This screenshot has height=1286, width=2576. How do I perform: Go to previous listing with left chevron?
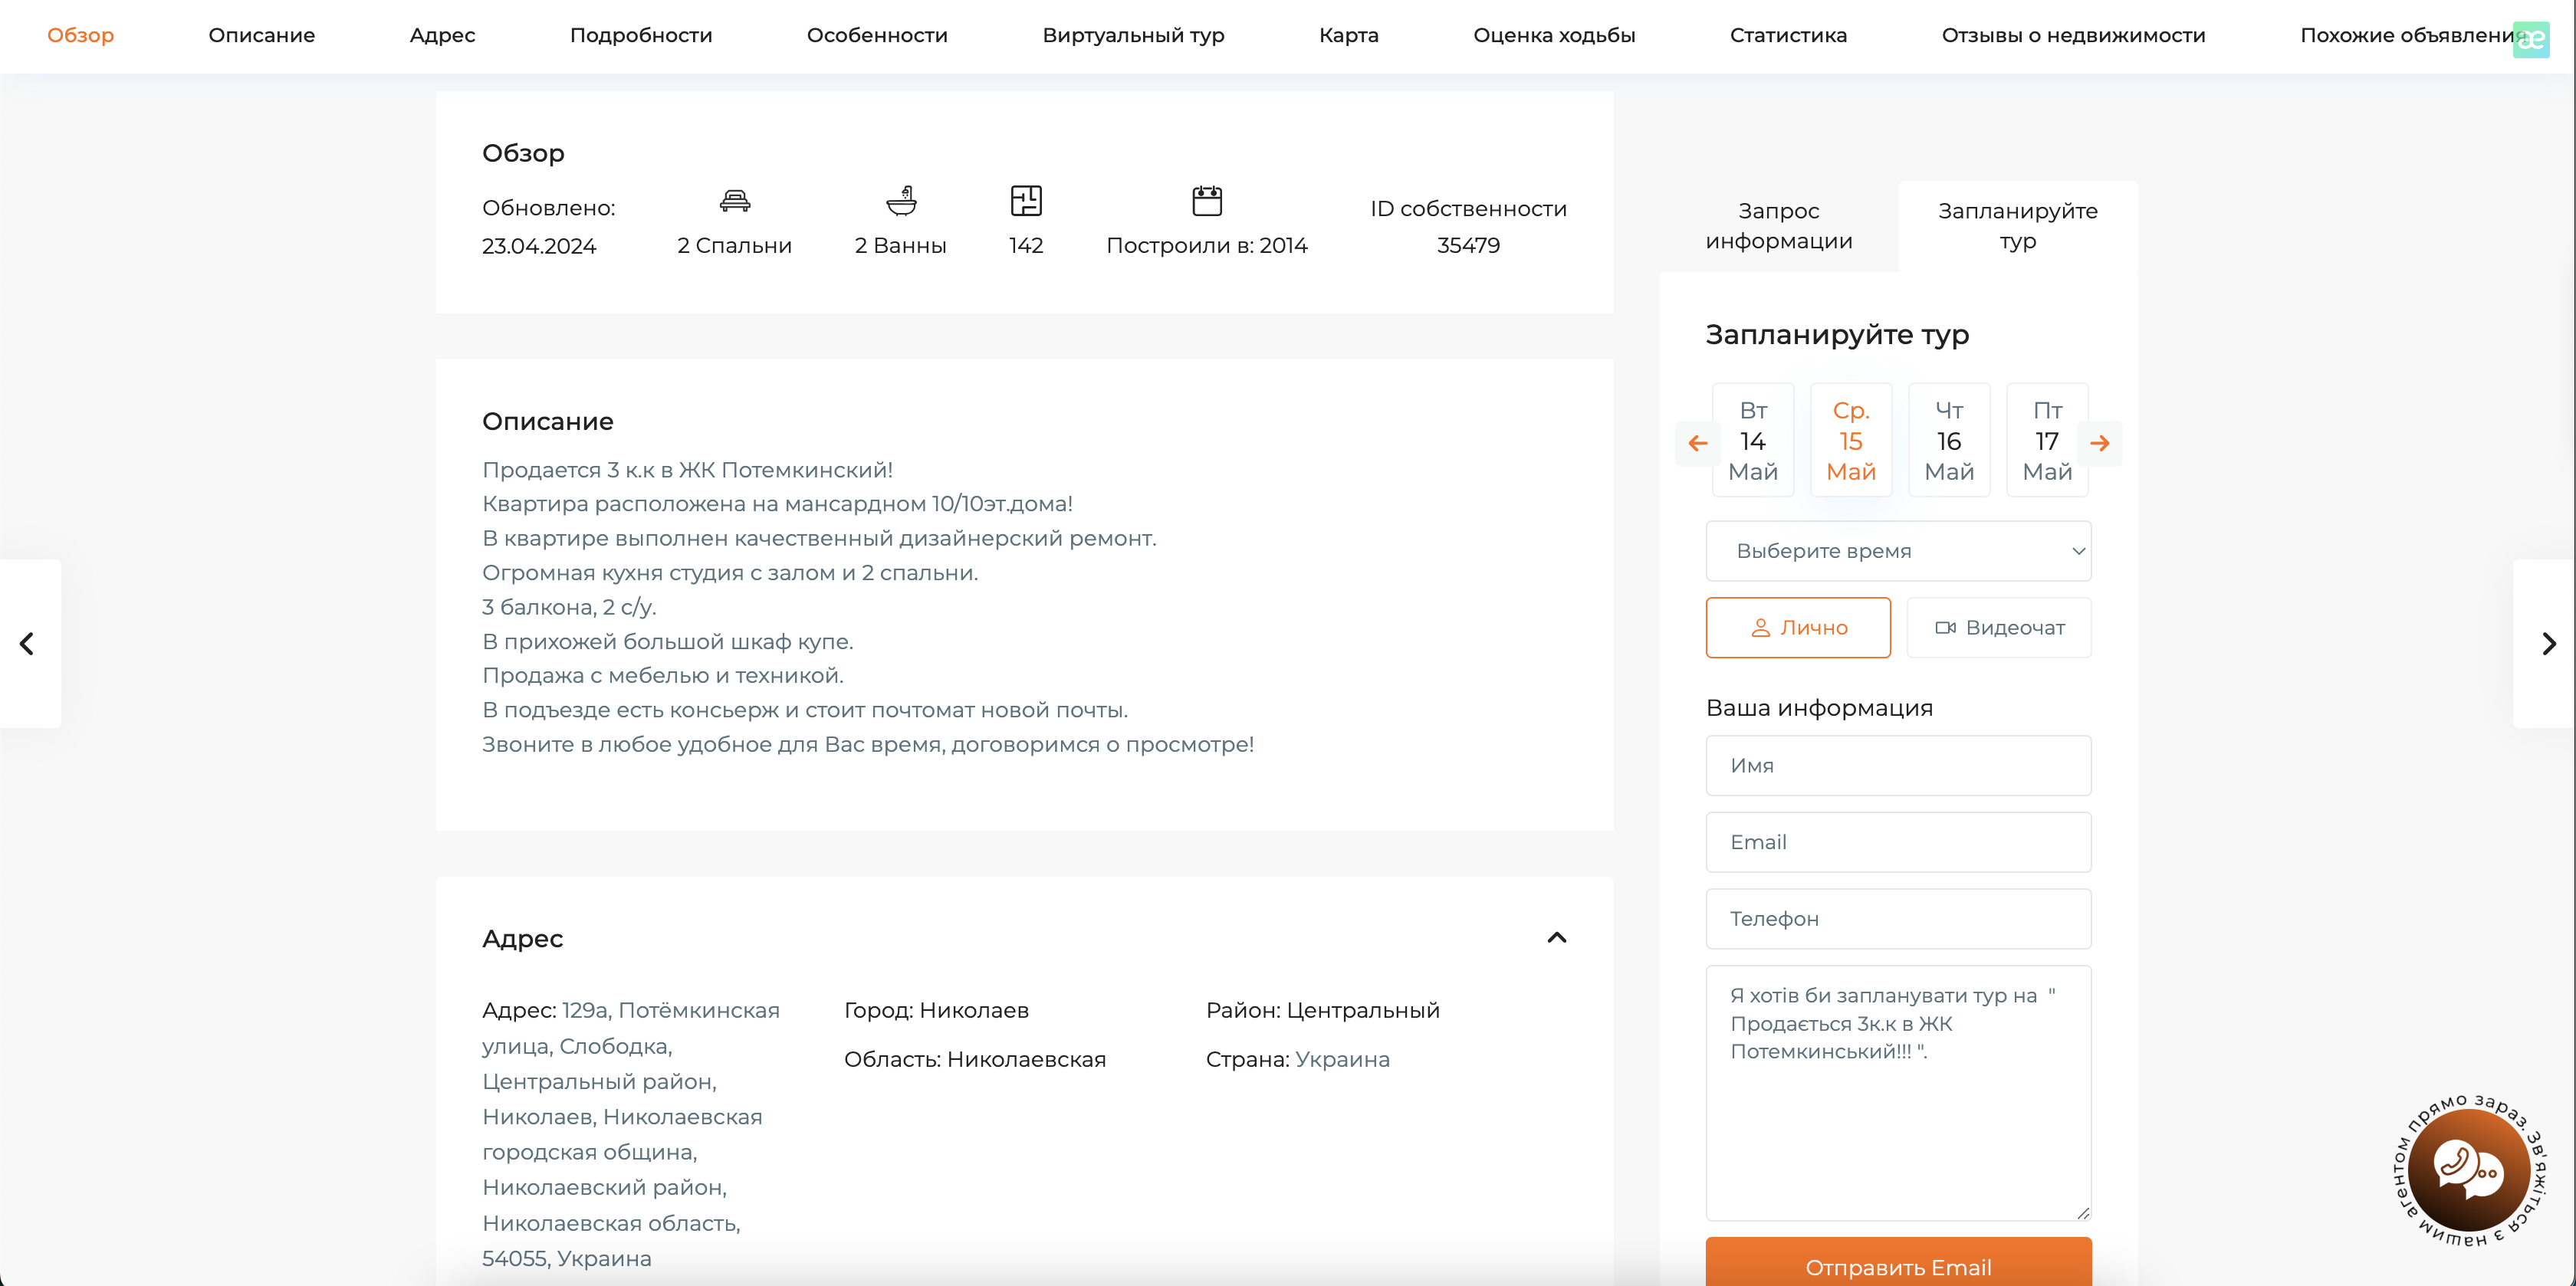(28, 643)
